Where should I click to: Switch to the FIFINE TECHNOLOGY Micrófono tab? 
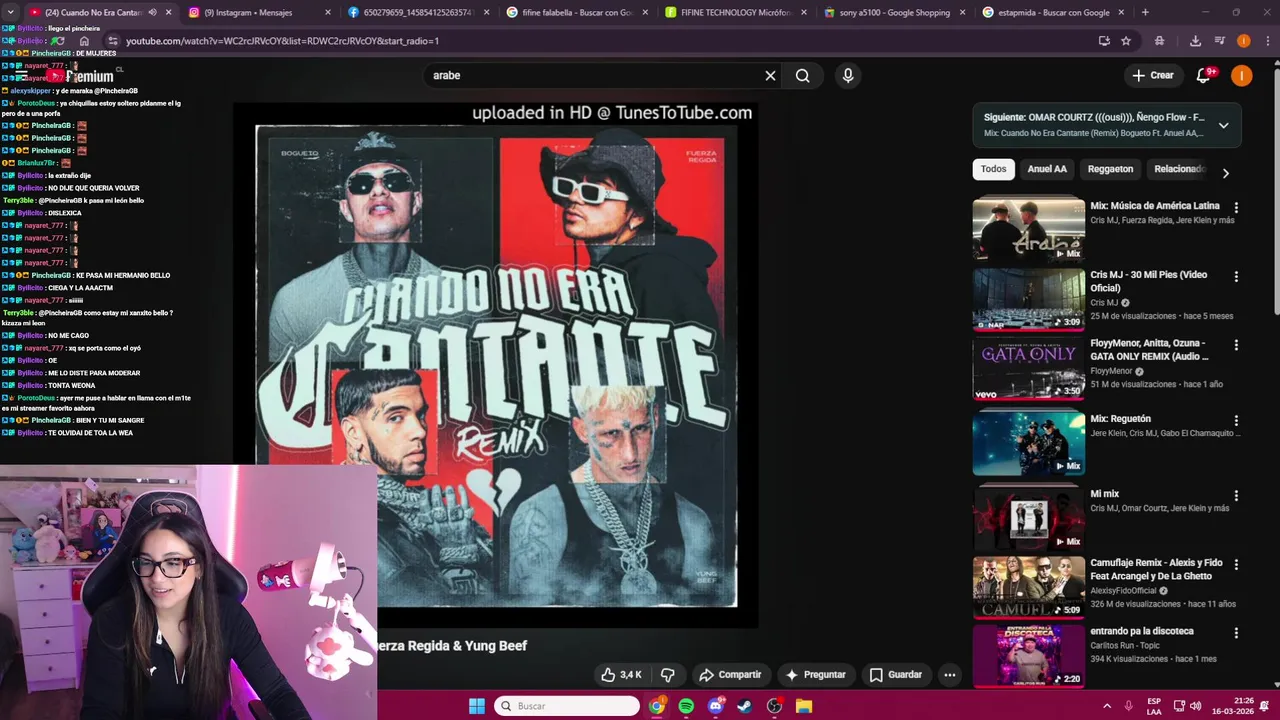click(x=735, y=13)
